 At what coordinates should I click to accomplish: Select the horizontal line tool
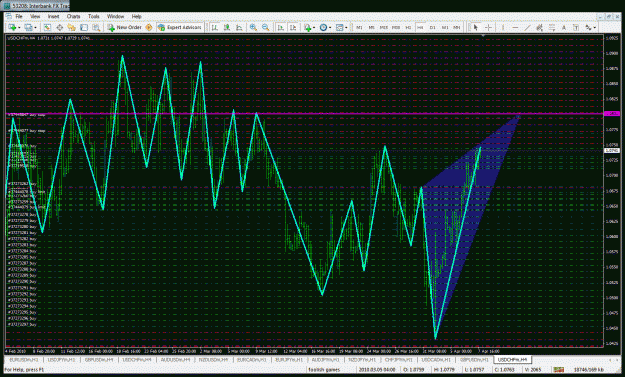(515, 27)
